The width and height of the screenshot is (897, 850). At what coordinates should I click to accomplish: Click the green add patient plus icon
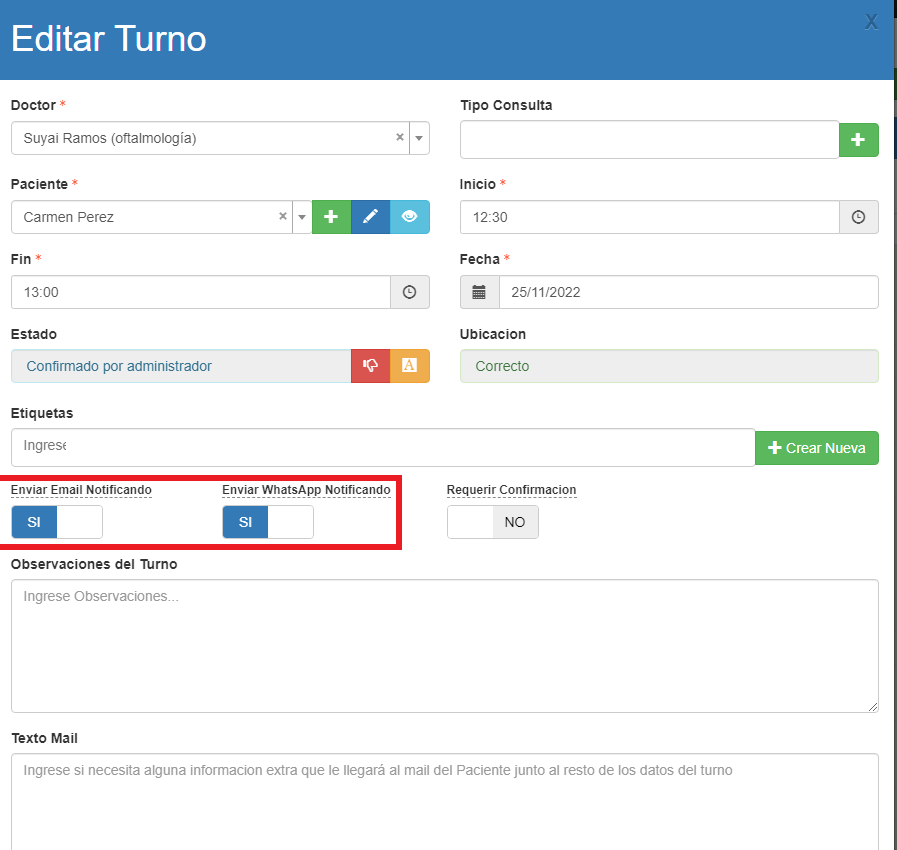[331, 217]
